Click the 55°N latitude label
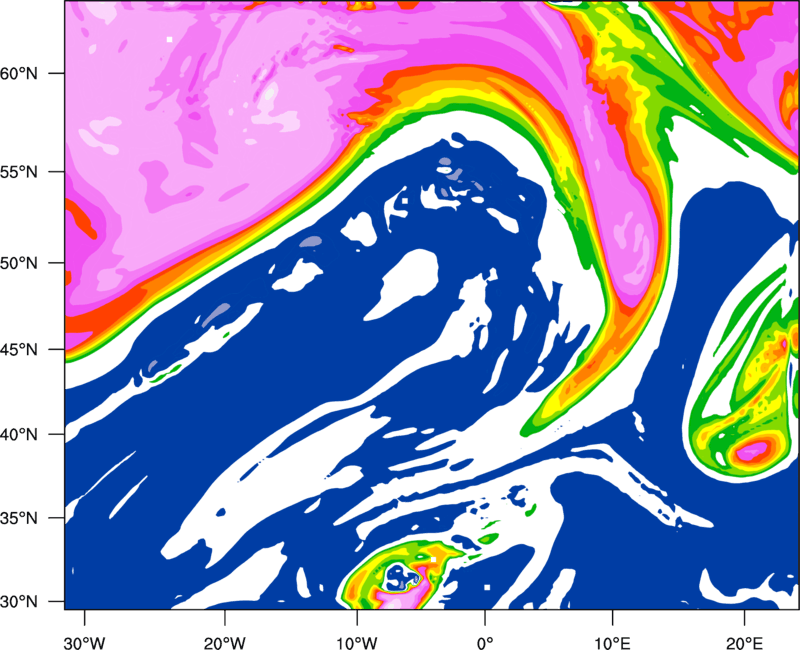Viewport: 800px width, 650px height. point(19,172)
